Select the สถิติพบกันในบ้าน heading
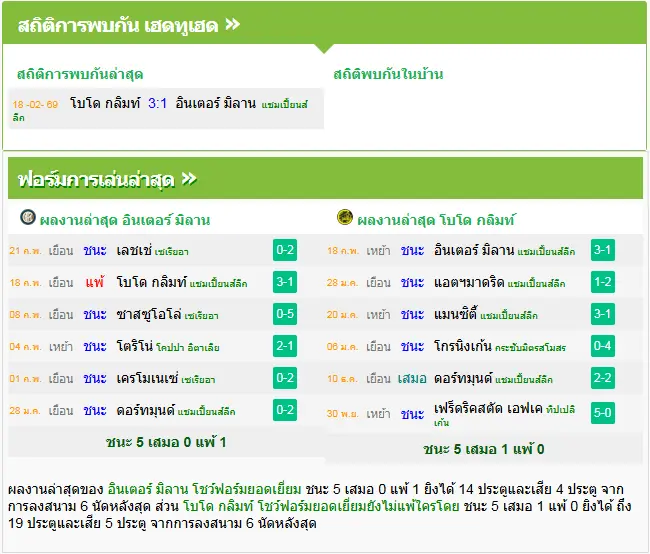650x554 pixels. click(x=388, y=74)
